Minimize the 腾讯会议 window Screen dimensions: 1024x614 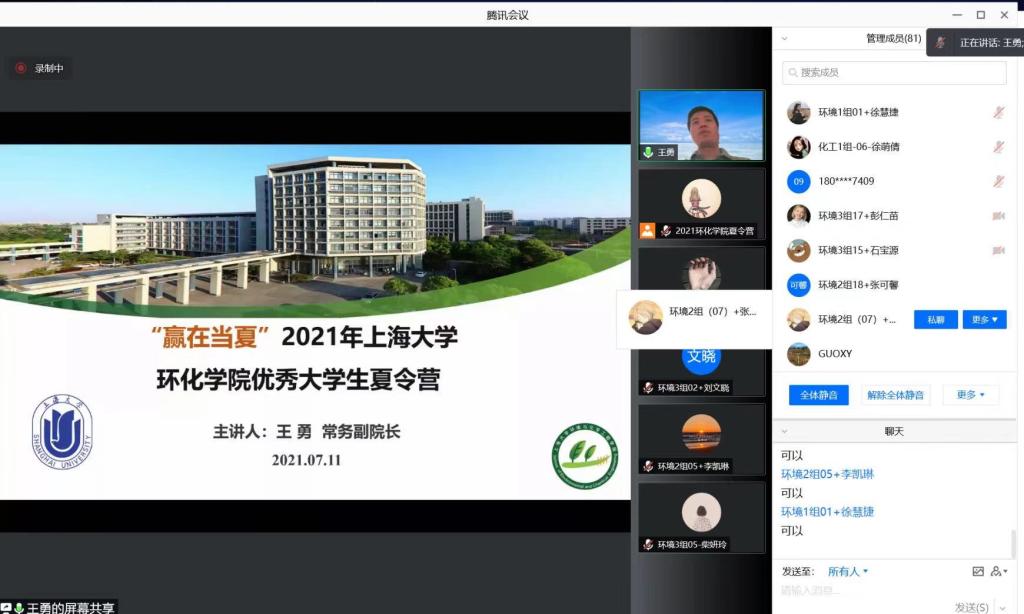(x=957, y=15)
